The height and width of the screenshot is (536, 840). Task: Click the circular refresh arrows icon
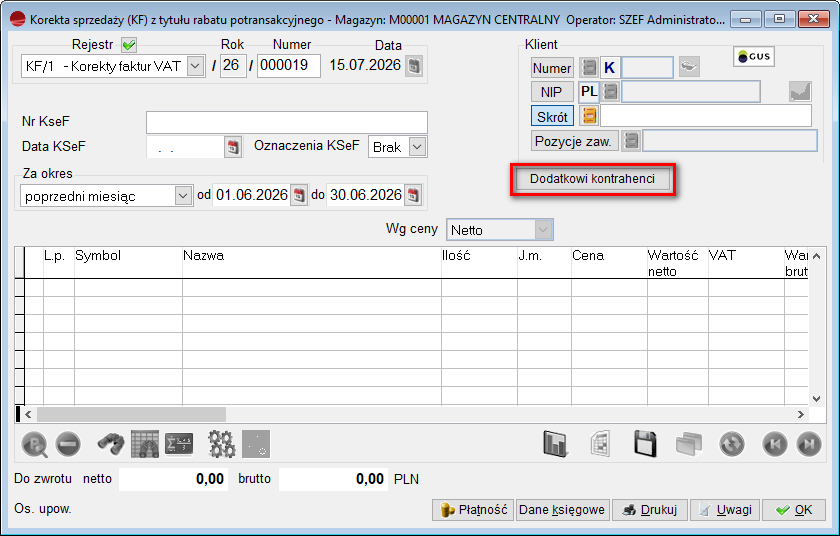coord(732,444)
